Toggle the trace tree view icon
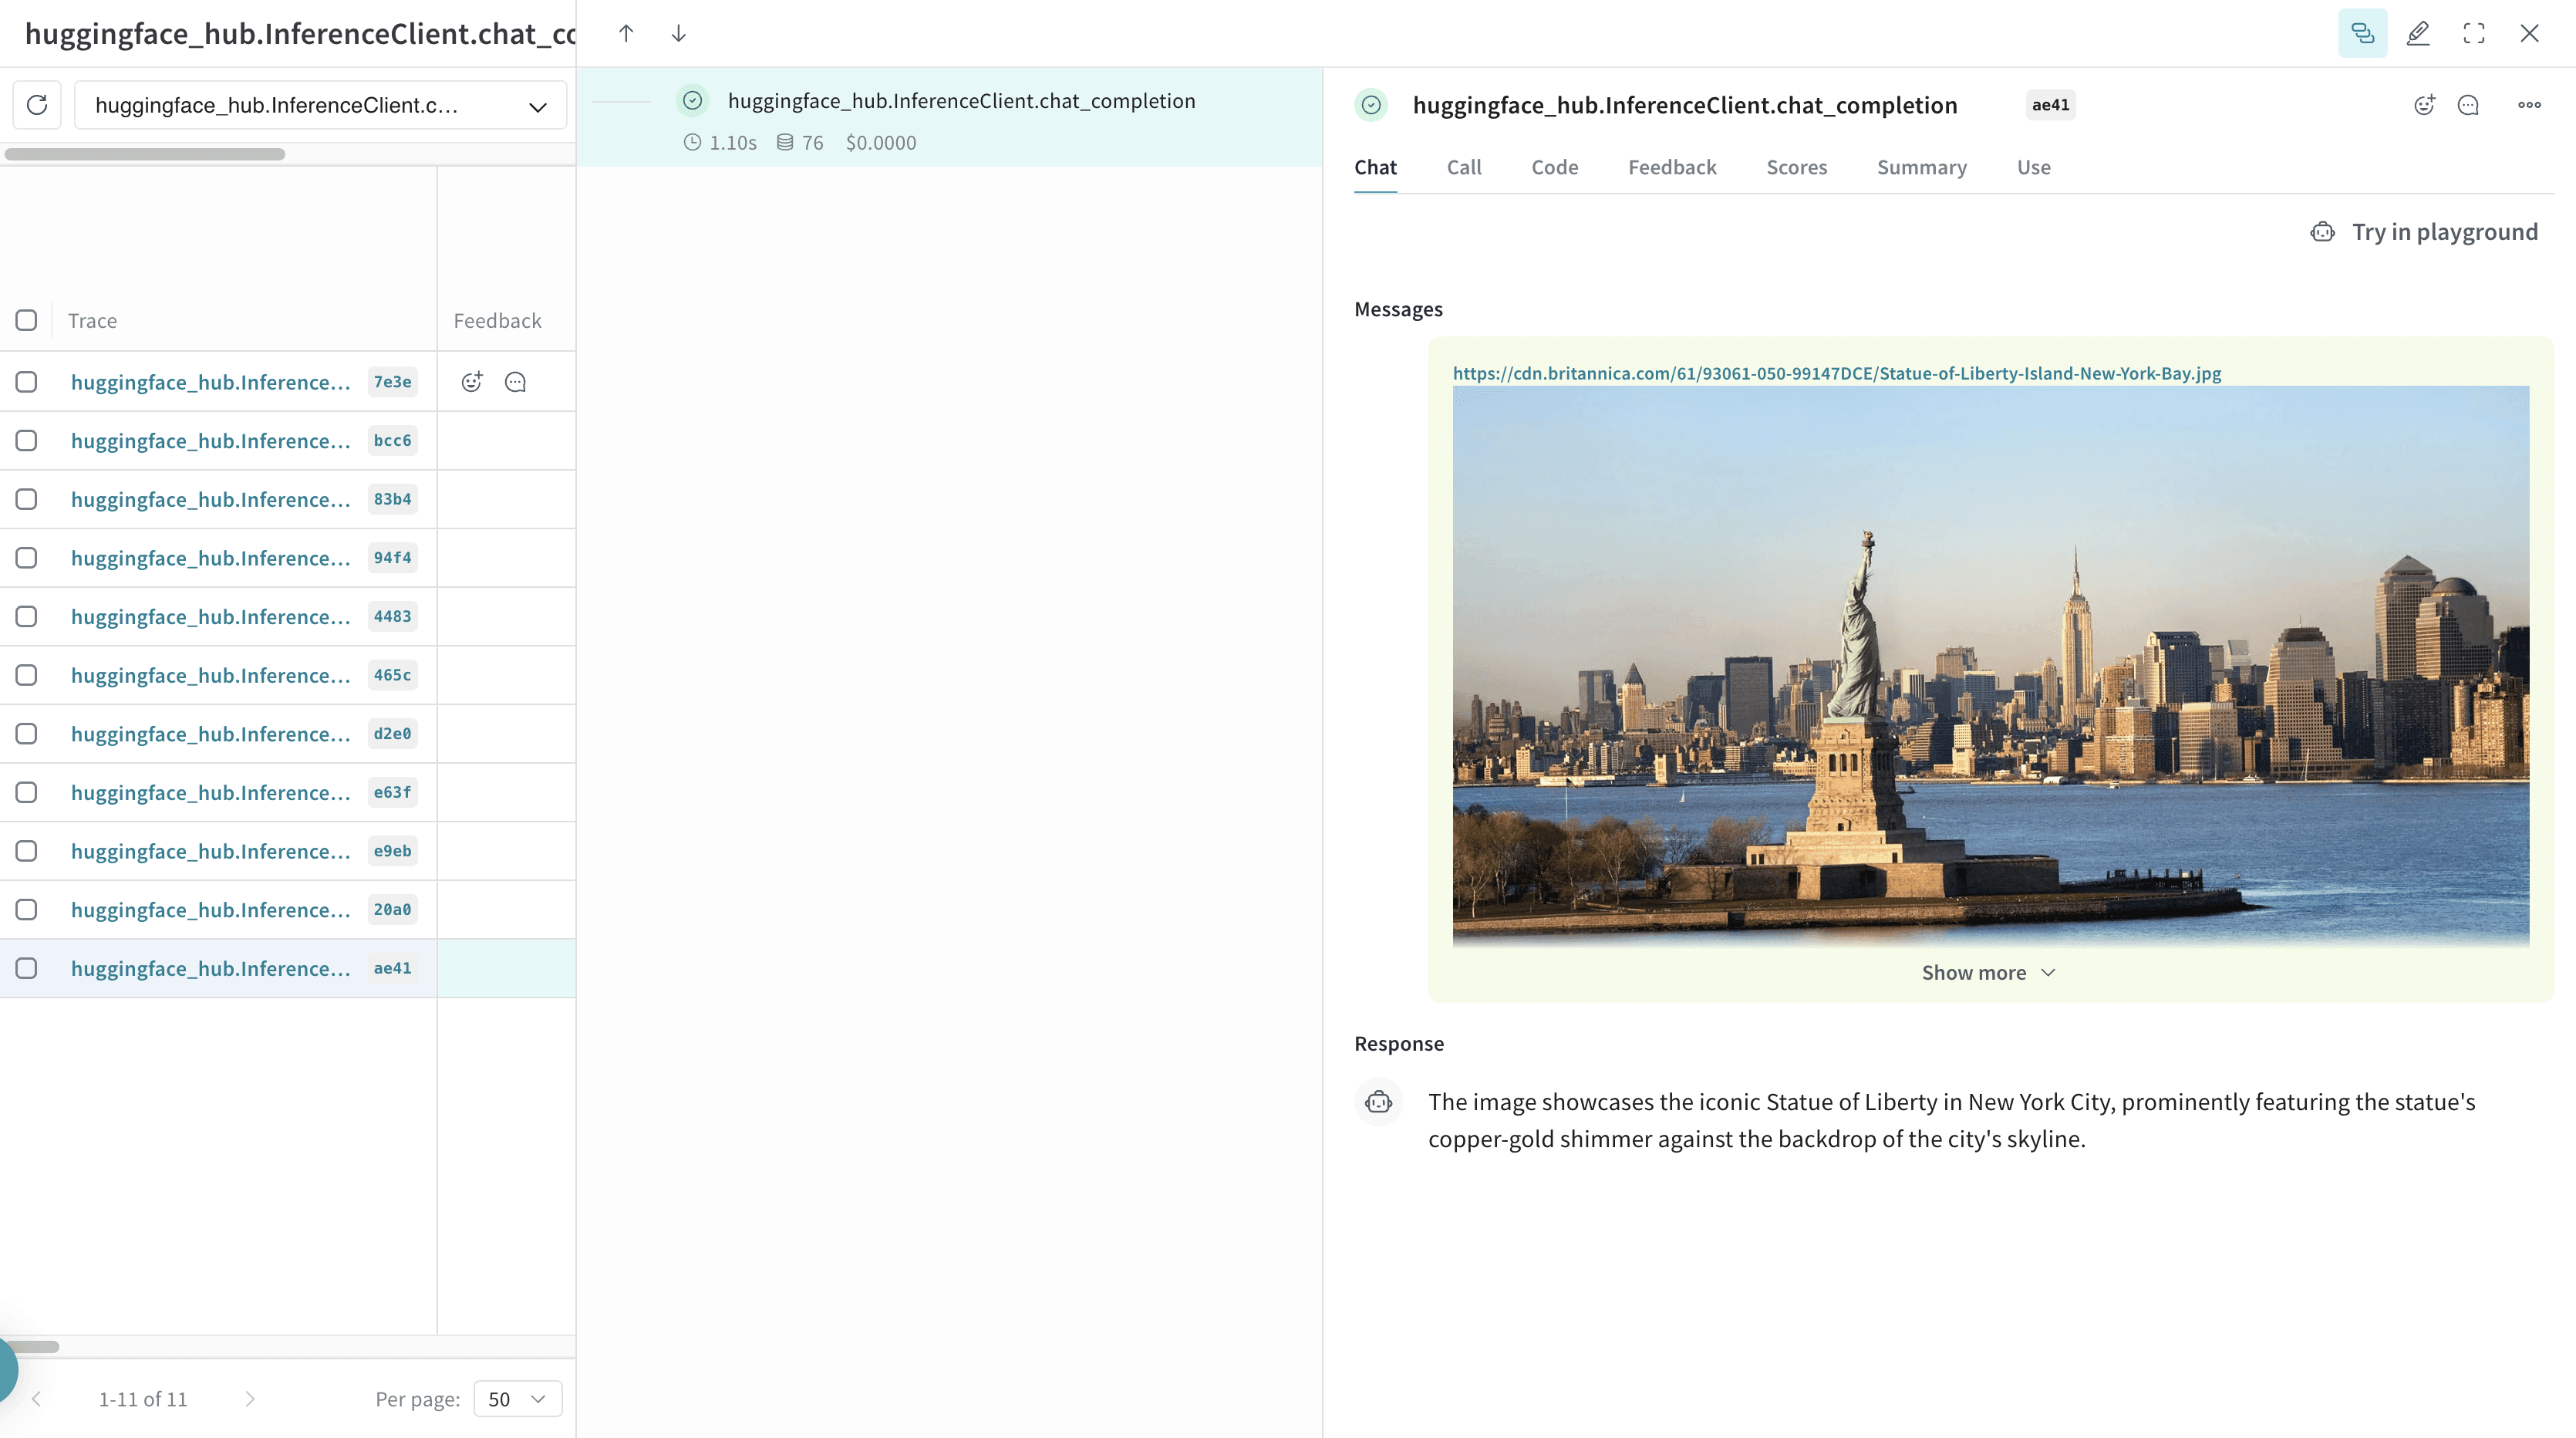The height and width of the screenshot is (1438, 2576). (x=2362, y=33)
